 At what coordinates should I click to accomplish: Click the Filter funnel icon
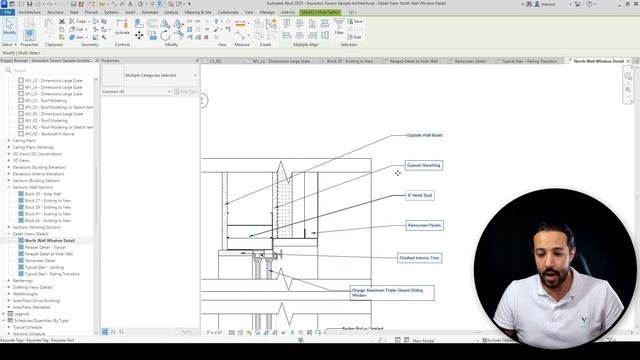339,24
